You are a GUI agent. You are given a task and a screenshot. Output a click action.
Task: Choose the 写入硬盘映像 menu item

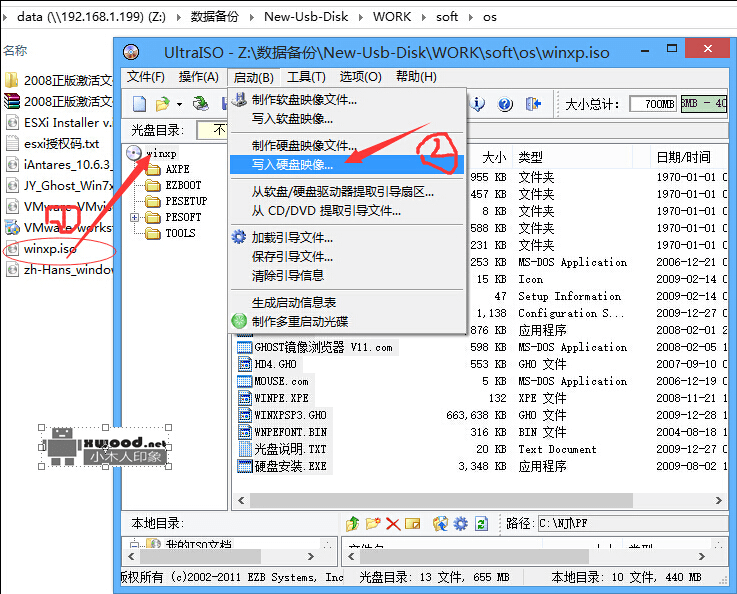tap(292, 164)
